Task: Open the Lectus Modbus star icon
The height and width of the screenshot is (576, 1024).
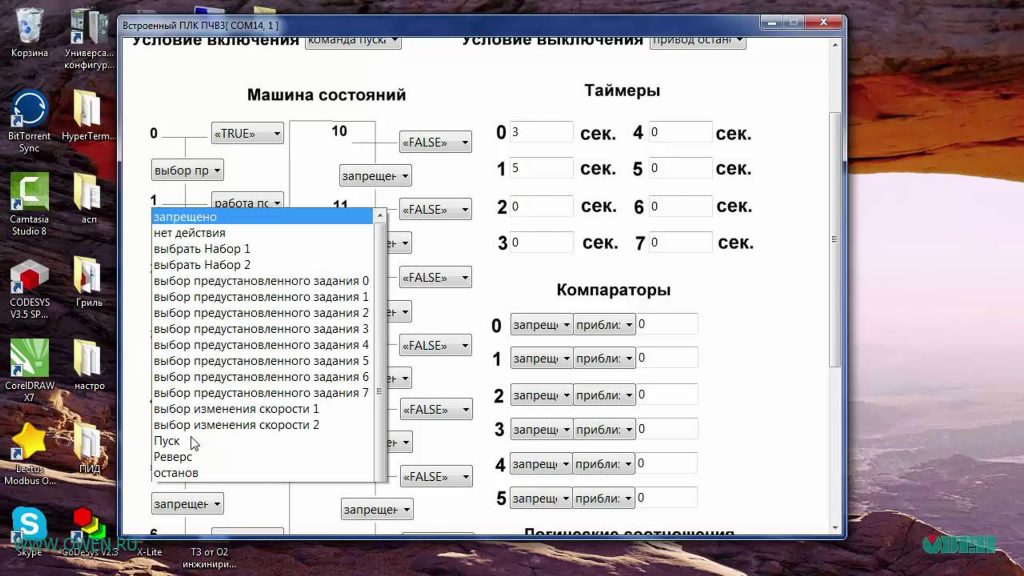Action: 29,454
